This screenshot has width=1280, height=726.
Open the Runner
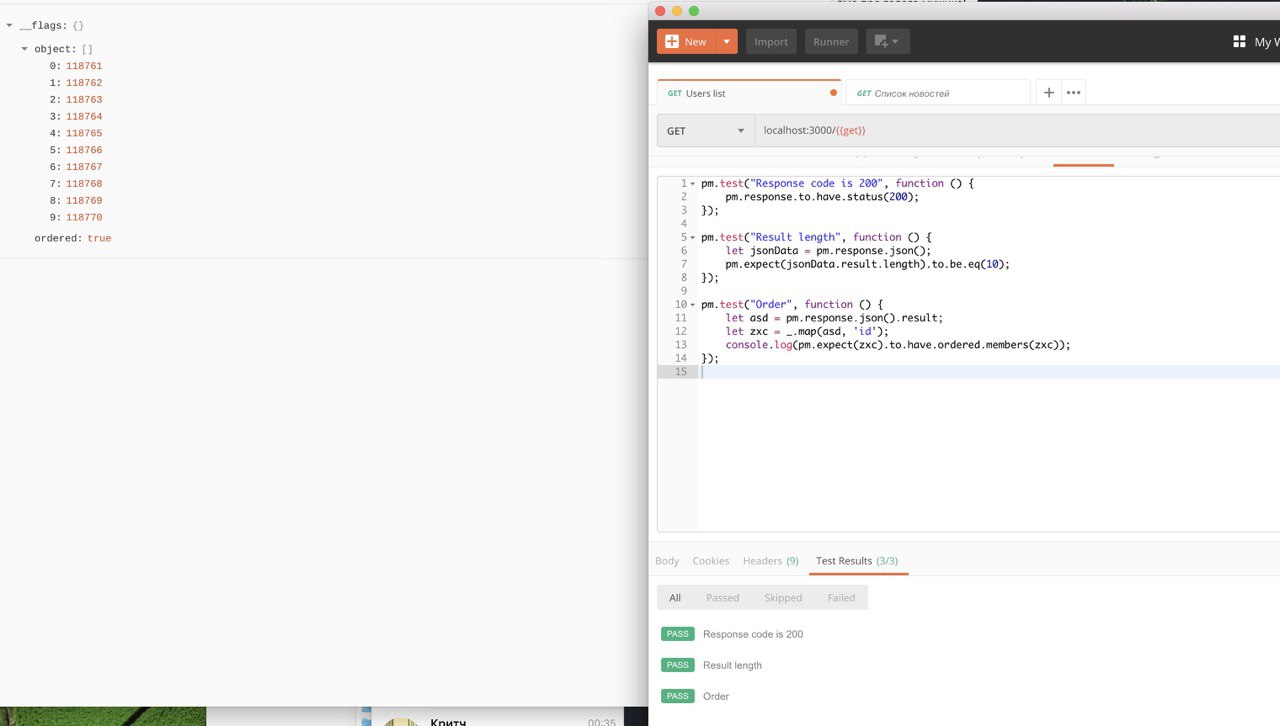tap(831, 41)
